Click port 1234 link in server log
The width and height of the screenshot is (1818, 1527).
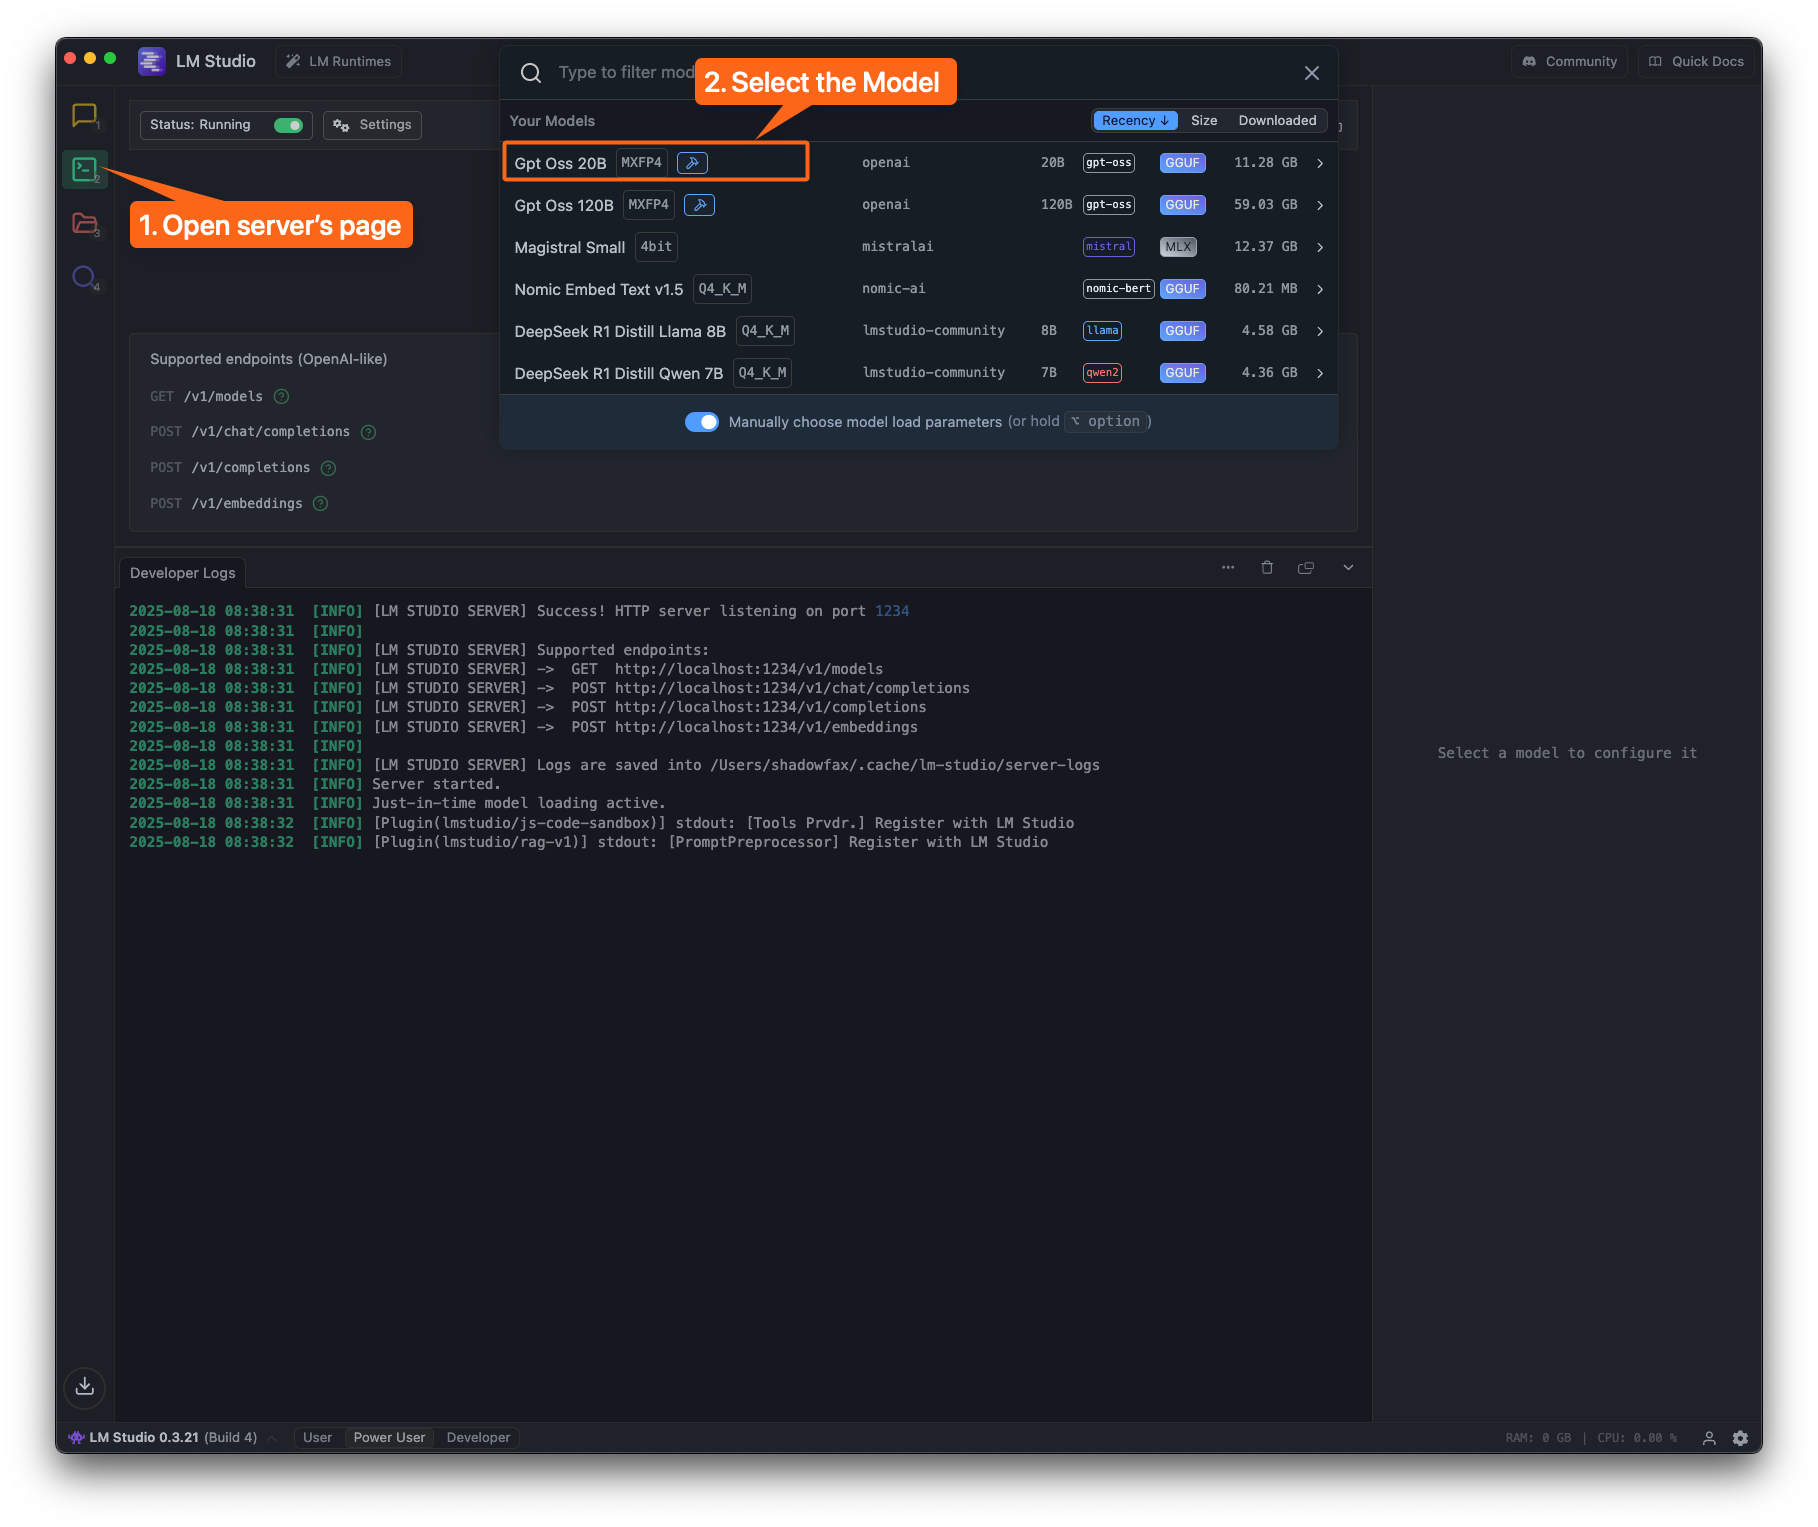pyautogui.click(x=892, y=611)
